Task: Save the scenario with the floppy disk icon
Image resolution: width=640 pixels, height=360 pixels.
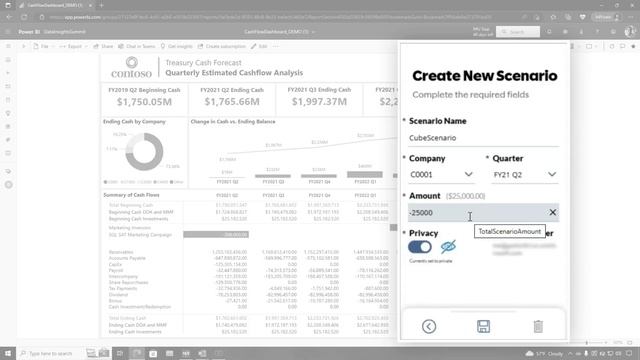Action: 483,326
